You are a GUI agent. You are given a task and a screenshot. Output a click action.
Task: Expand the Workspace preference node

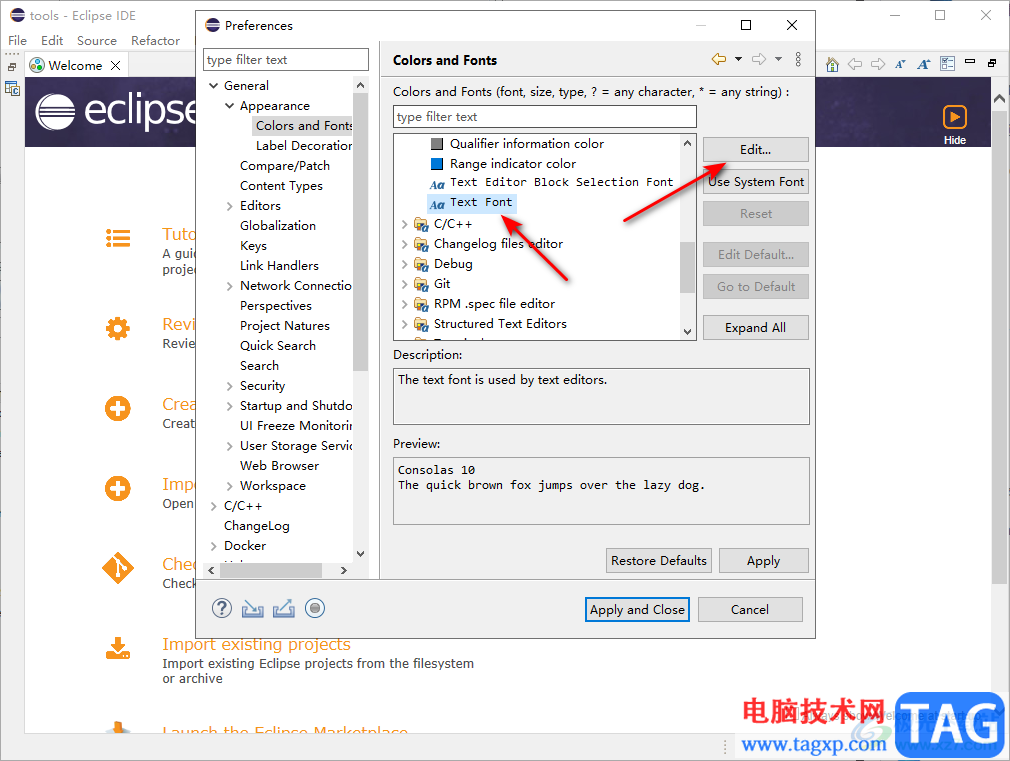coord(229,485)
